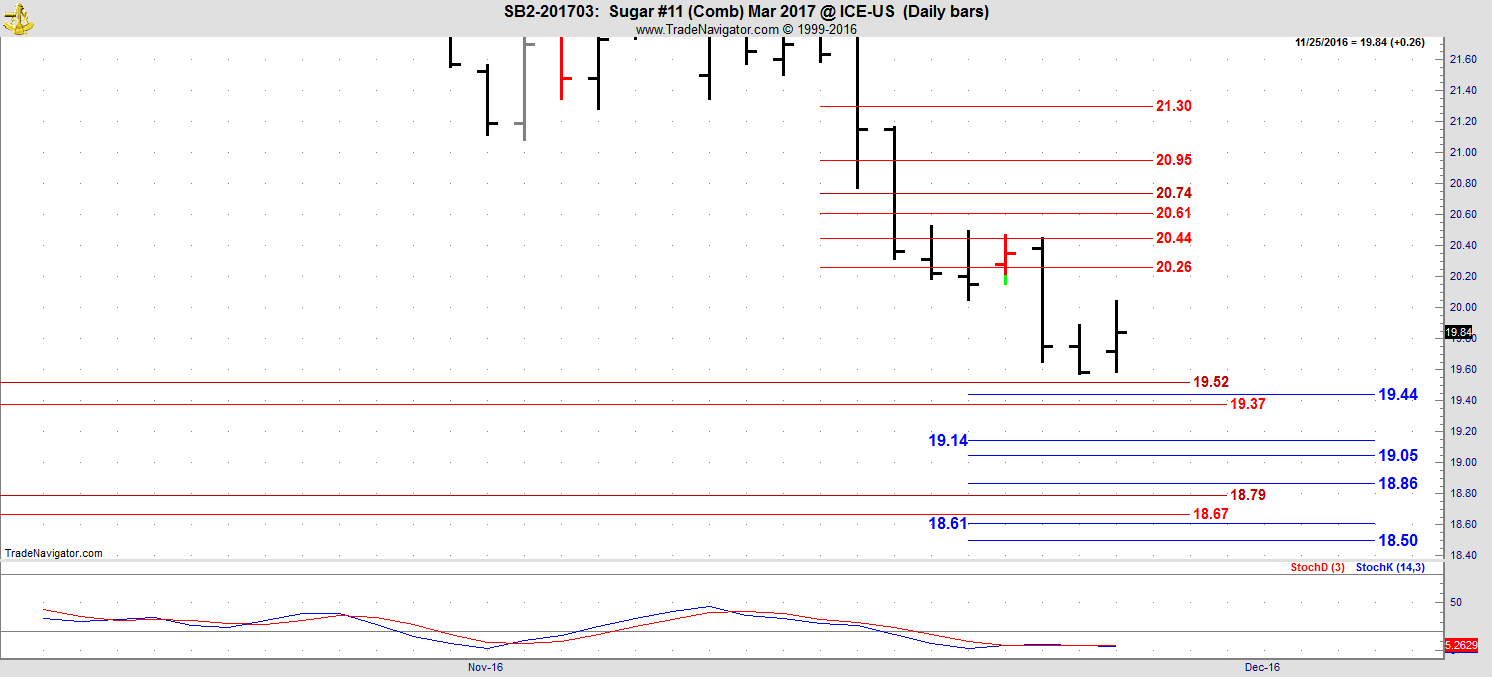Click the blue 18.50 support level label
The height and width of the screenshot is (677, 1492).
tap(1397, 541)
